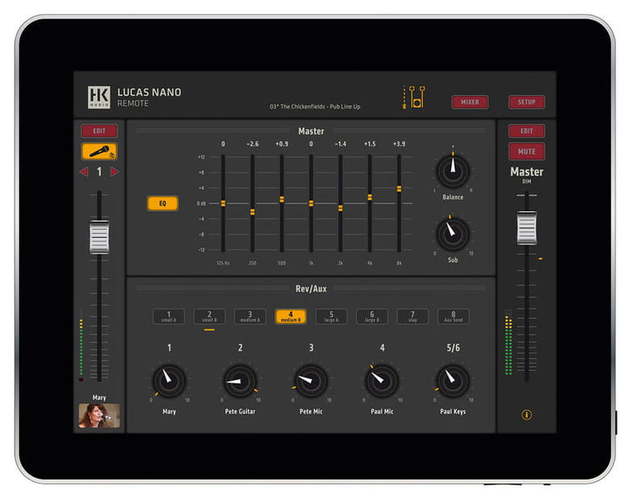Click the 'Rev/Aux' section heading
Image resolution: width=632 pixels, height=500 pixels.
(311, 289)
